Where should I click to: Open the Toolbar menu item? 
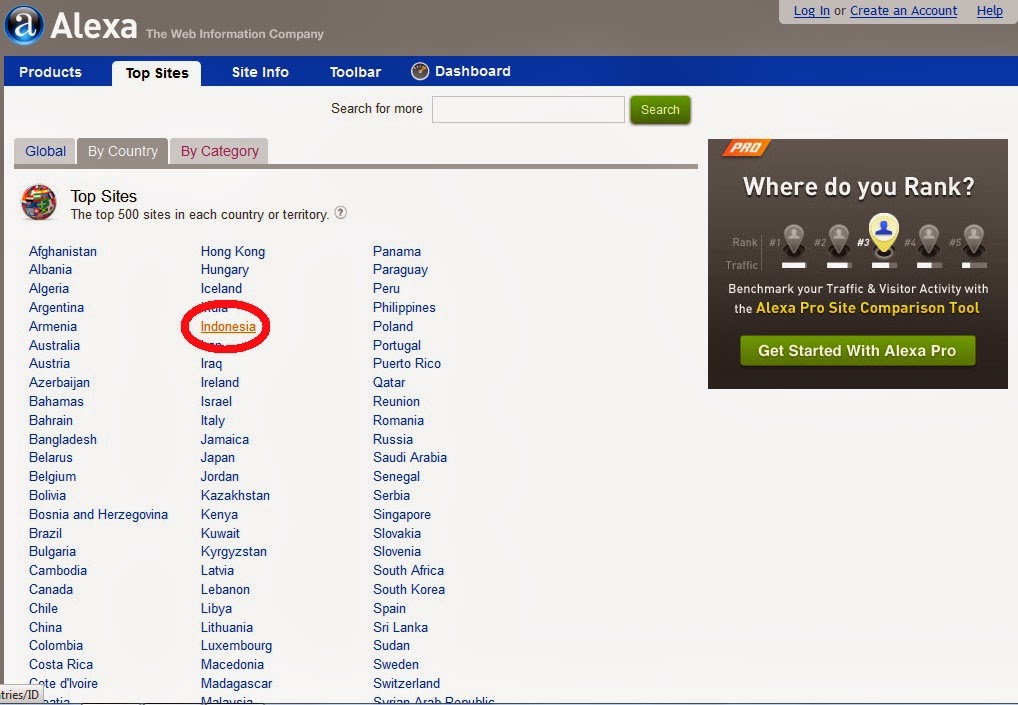click(x=355, y=72)
